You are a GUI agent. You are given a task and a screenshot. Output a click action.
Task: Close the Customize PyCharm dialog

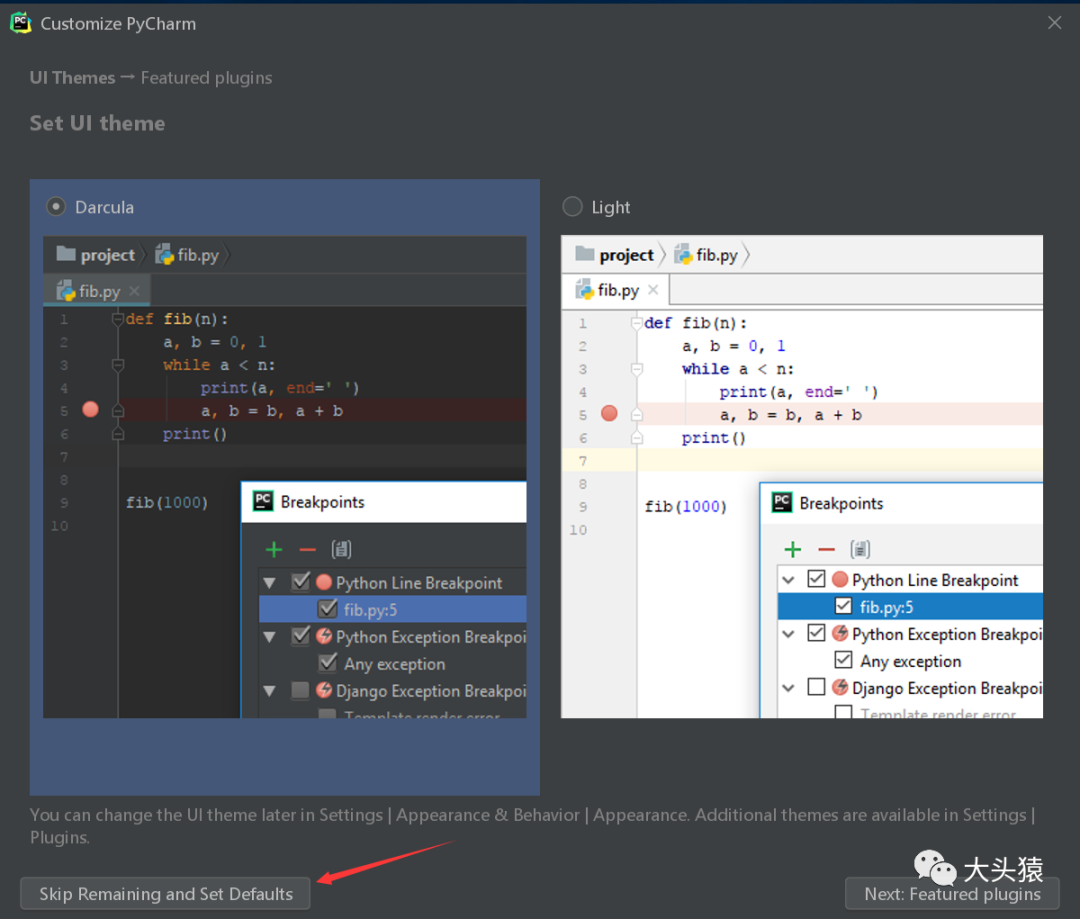coord(1054,23)
